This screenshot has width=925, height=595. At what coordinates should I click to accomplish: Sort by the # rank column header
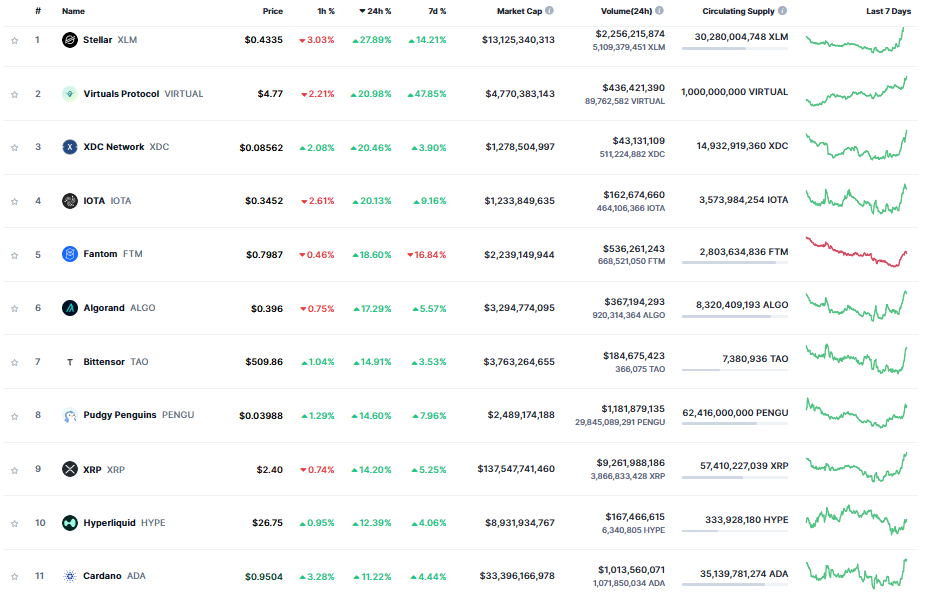click(x=38, y=11)
